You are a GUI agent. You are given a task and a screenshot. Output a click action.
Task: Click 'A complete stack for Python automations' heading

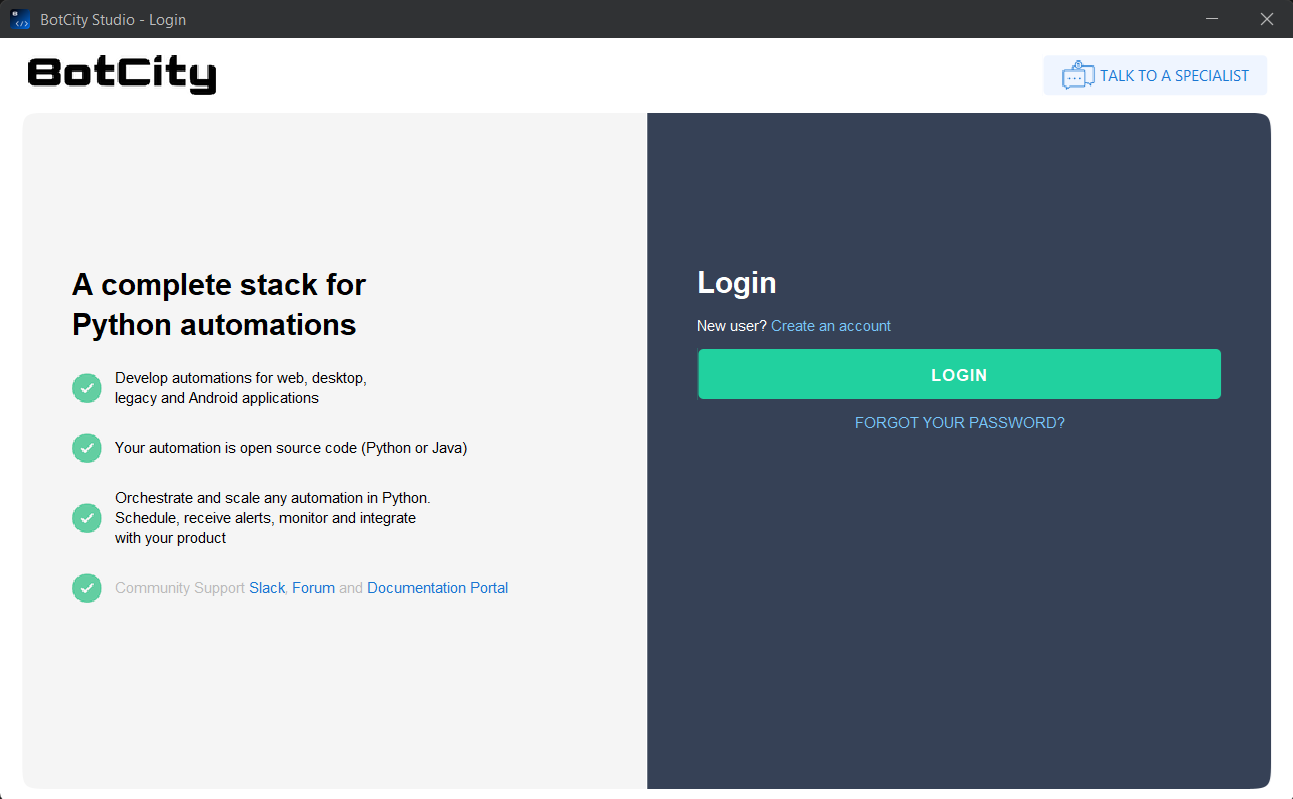coord(218,305)
